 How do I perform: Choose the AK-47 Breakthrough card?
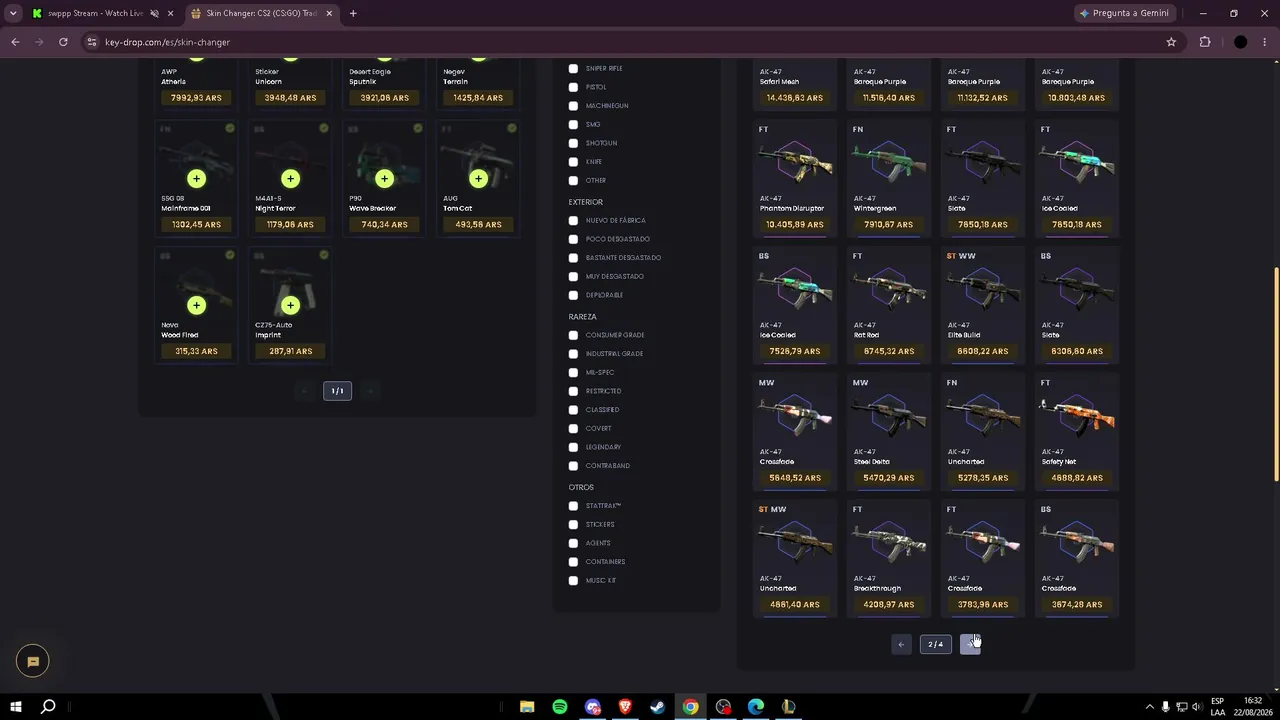888,559
